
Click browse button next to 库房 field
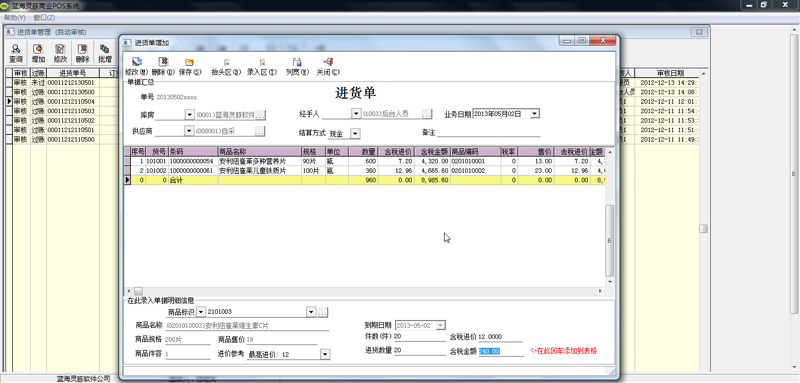coord(260,114)
